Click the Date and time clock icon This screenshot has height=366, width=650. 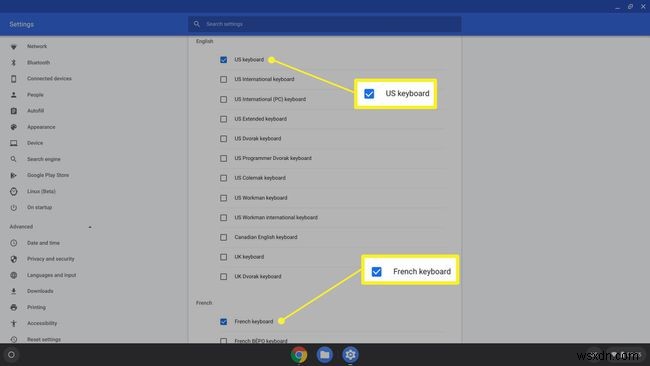coord(14,243)
